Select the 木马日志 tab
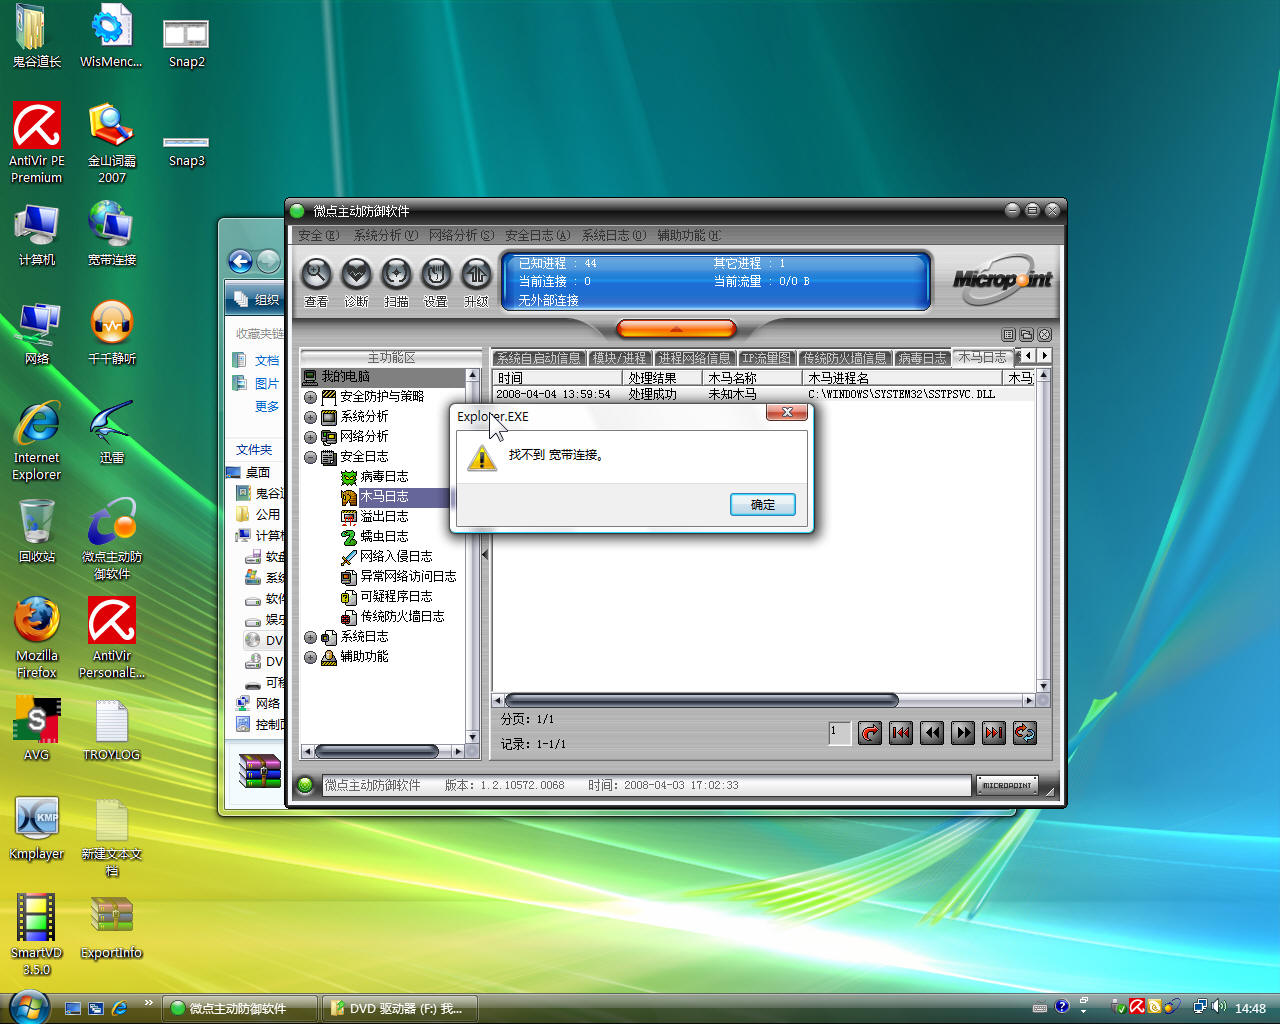The width and height of the screenshot is (1280, 1024). pyautogui.click(x=982, y=357)
